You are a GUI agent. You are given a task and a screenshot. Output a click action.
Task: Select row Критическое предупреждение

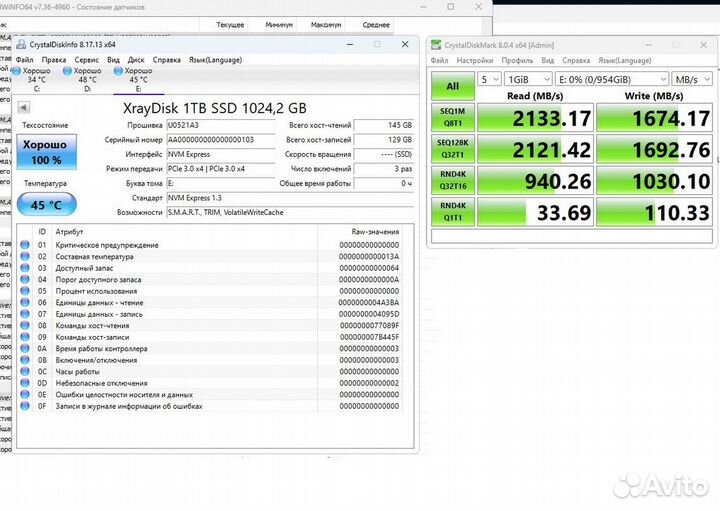coord(210,245)
